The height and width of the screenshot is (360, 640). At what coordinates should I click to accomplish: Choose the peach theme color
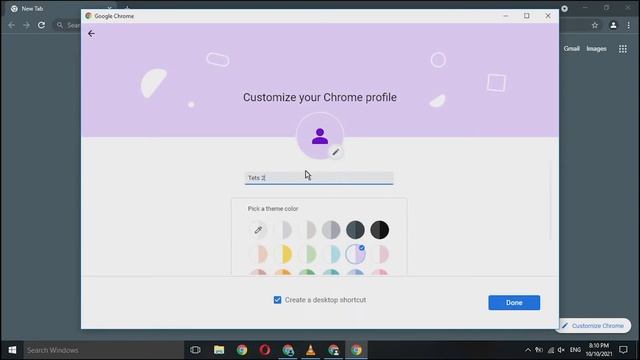(258, 254)
